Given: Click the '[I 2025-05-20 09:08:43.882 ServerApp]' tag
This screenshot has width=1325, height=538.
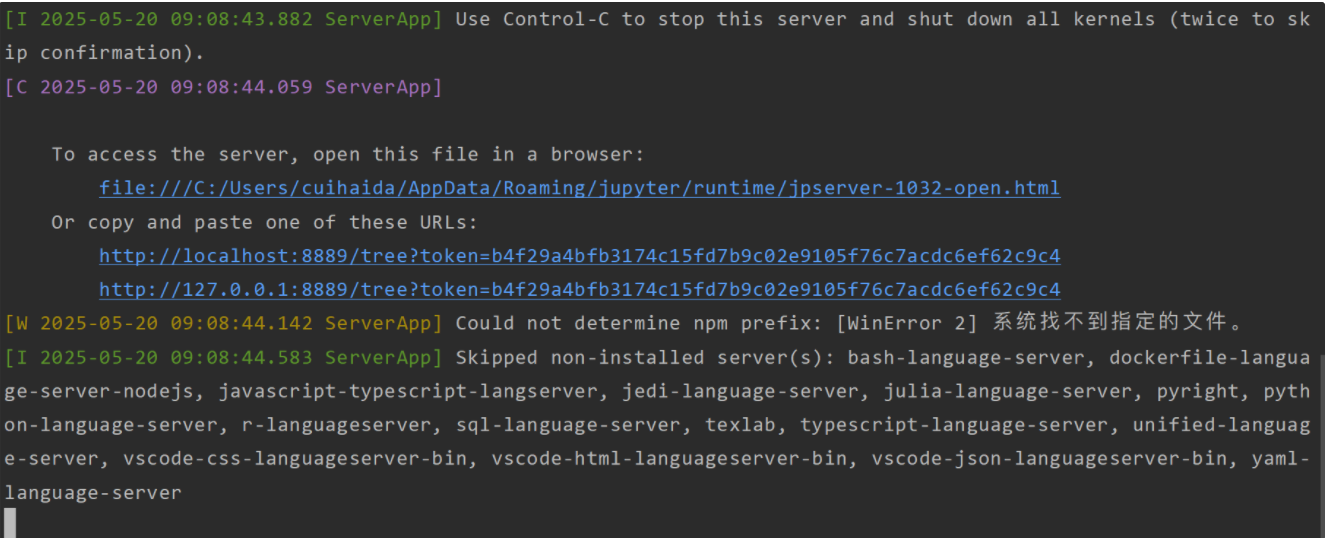Looking at the screenshot, I should pos(223,19).
